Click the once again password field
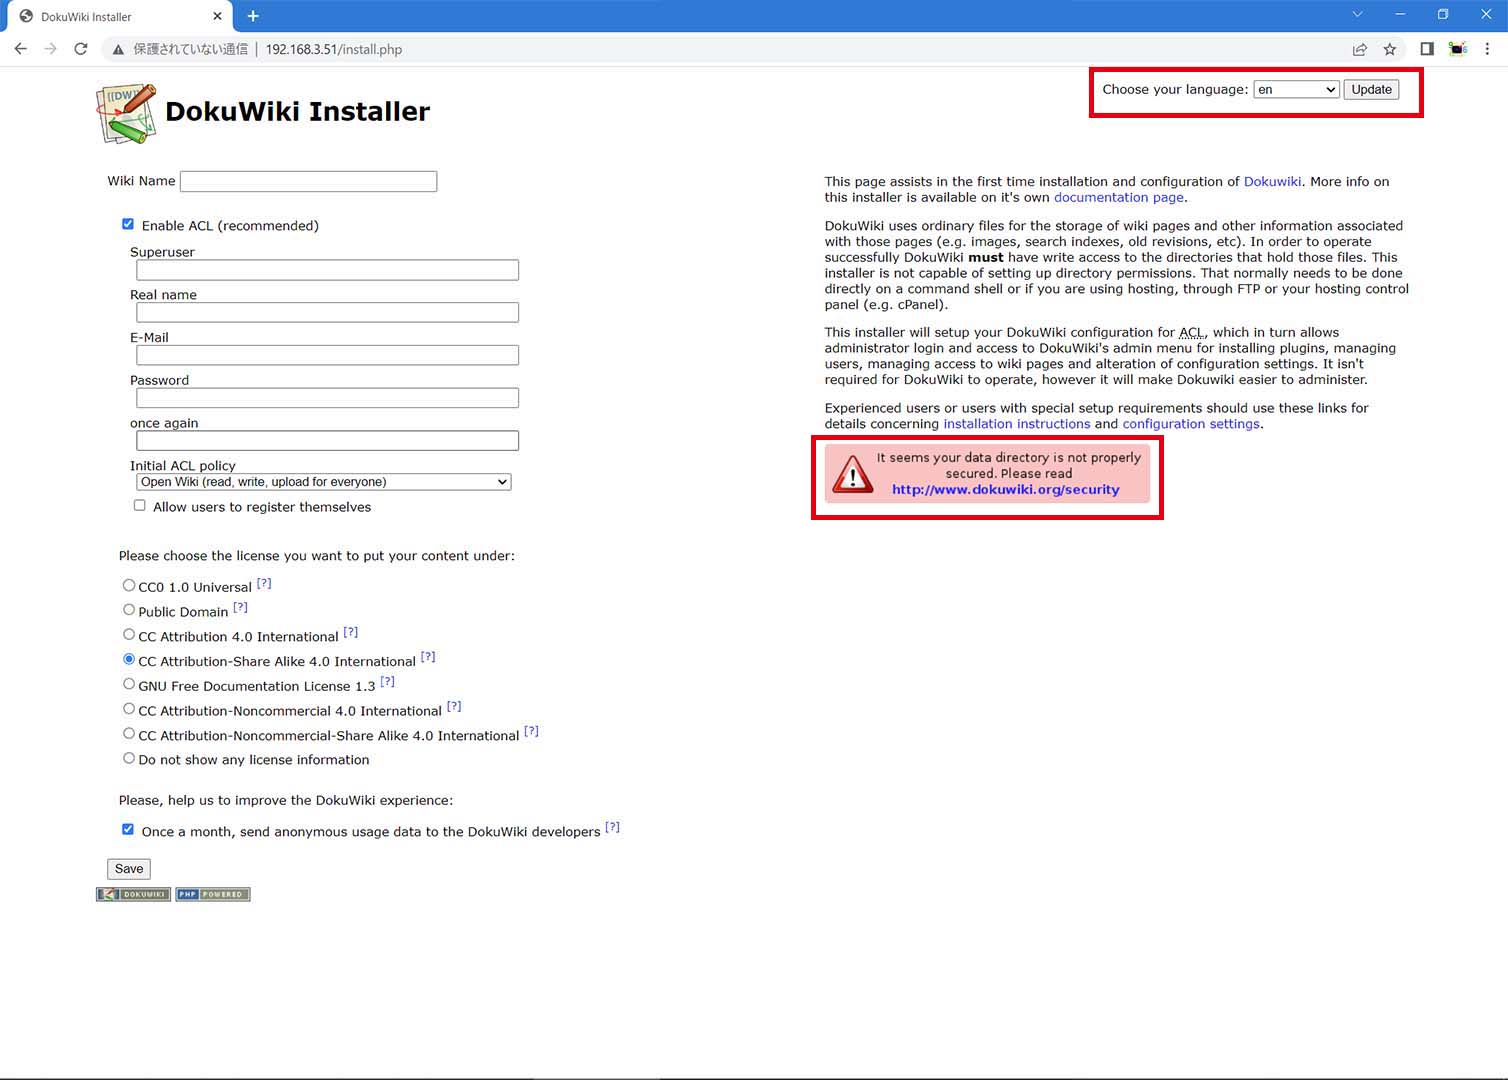This screenshot has width=1508, height=1080. [327, 441]
